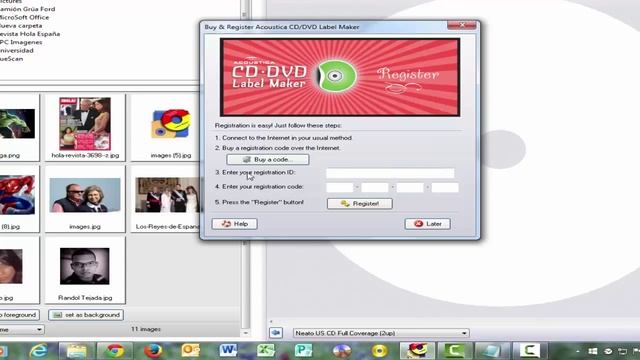Click the Label Maker taskbar icon with red cap
The image size is (640, 360).
[417, 351]
